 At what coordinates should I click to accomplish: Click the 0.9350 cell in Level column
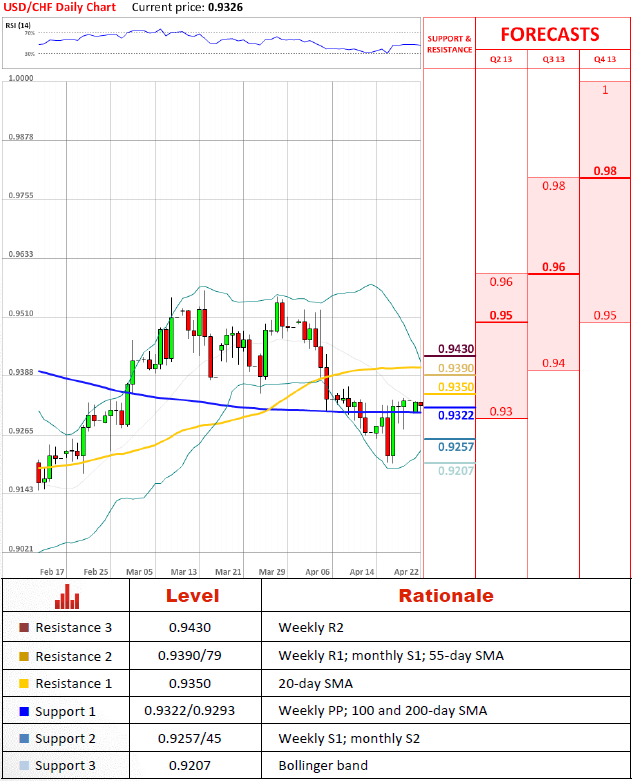190,683
